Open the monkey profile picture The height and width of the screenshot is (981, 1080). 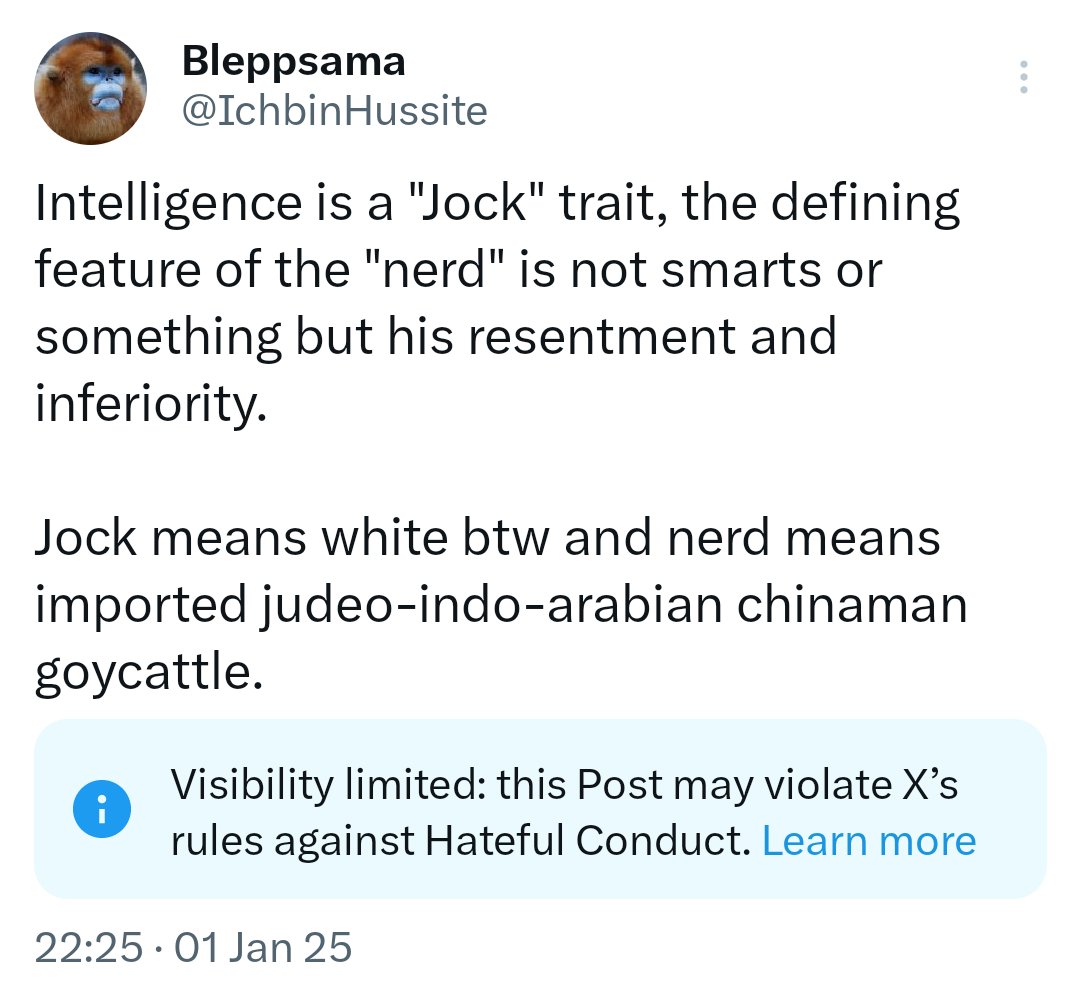click(x=90, y=88)
